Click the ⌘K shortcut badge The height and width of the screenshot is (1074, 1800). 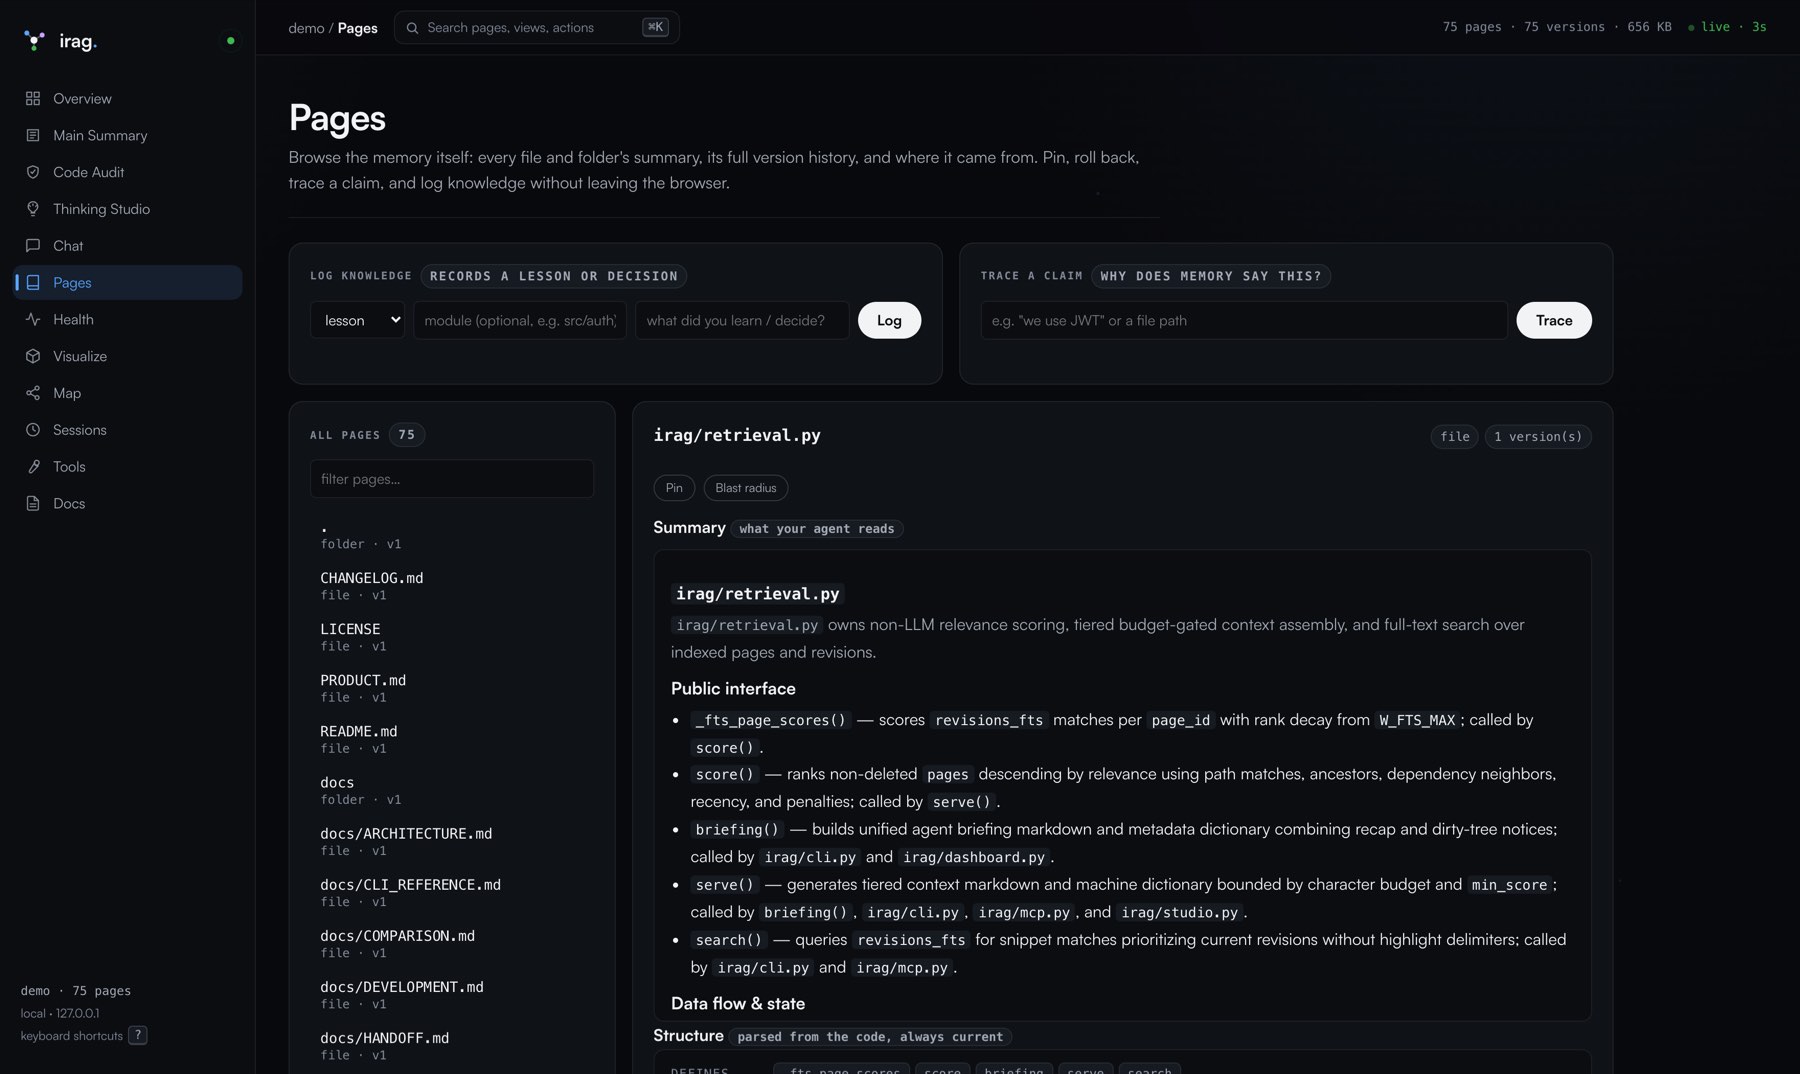655,27
